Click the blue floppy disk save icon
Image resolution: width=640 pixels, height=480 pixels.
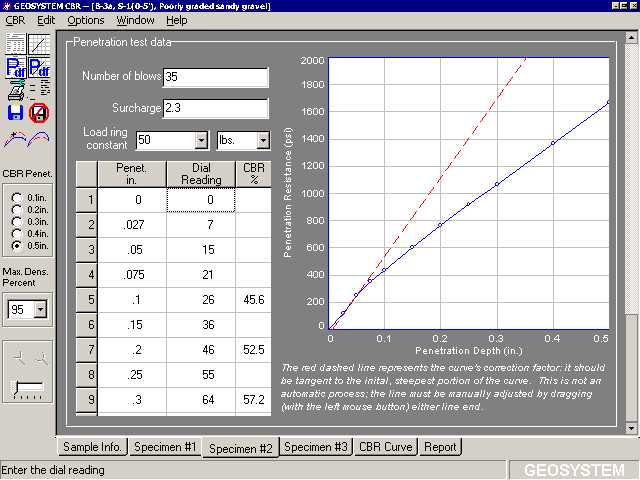point(16,112)
